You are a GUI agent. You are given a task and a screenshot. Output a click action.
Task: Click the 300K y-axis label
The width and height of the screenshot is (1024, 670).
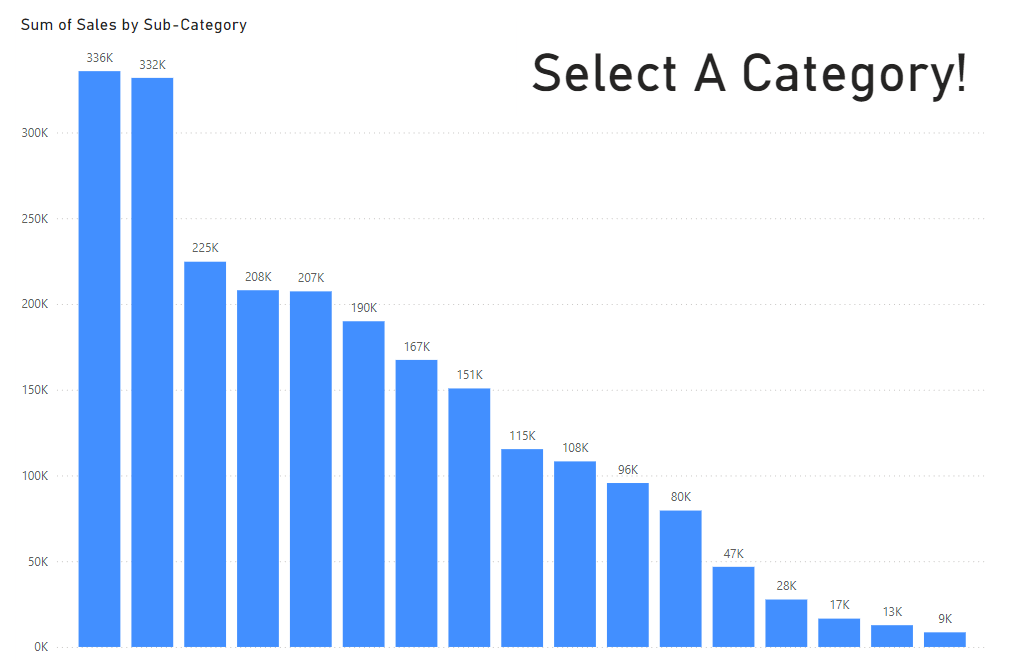point(35,133)
